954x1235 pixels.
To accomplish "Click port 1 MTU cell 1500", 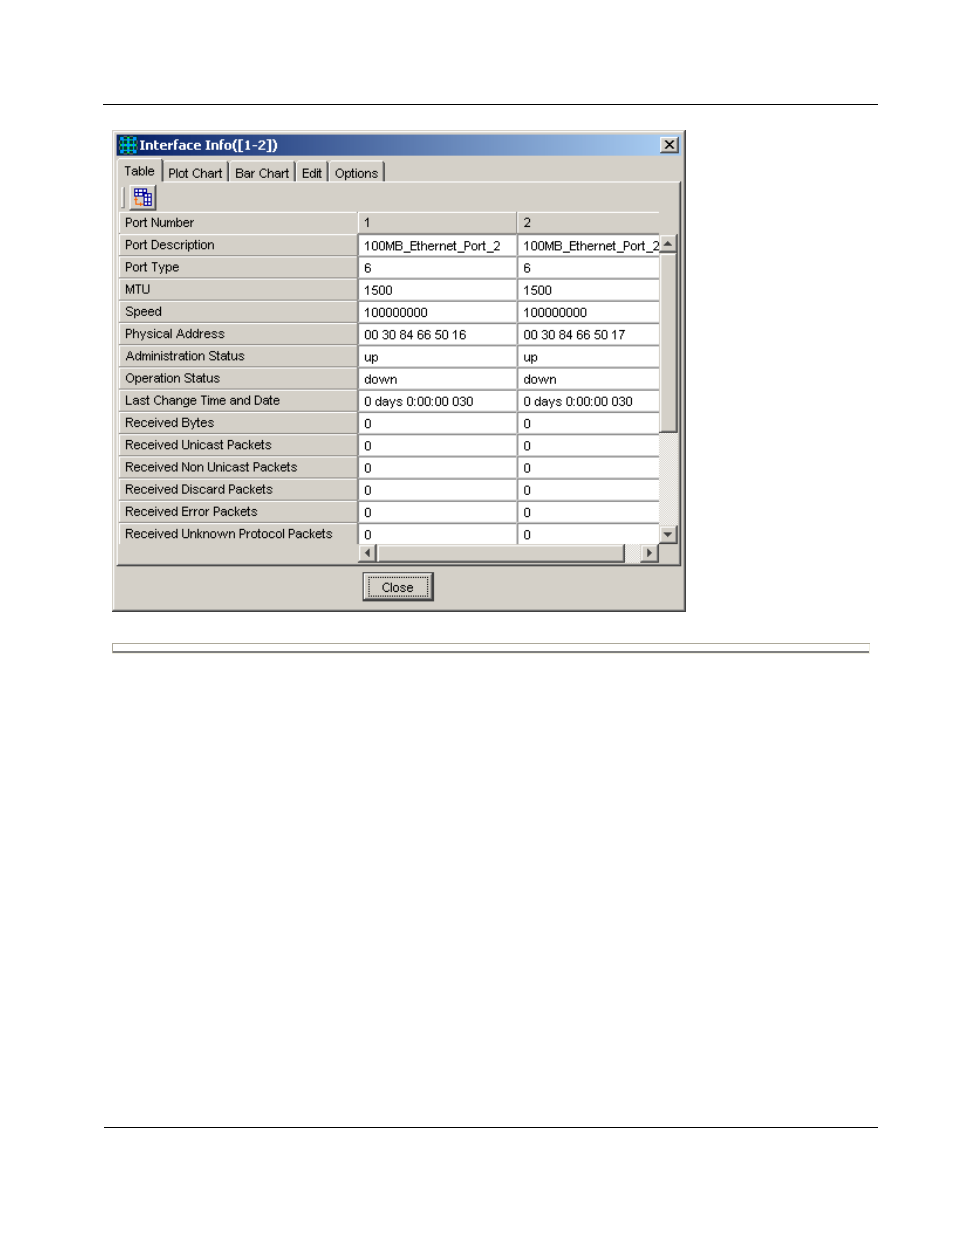I will (437, 290).
